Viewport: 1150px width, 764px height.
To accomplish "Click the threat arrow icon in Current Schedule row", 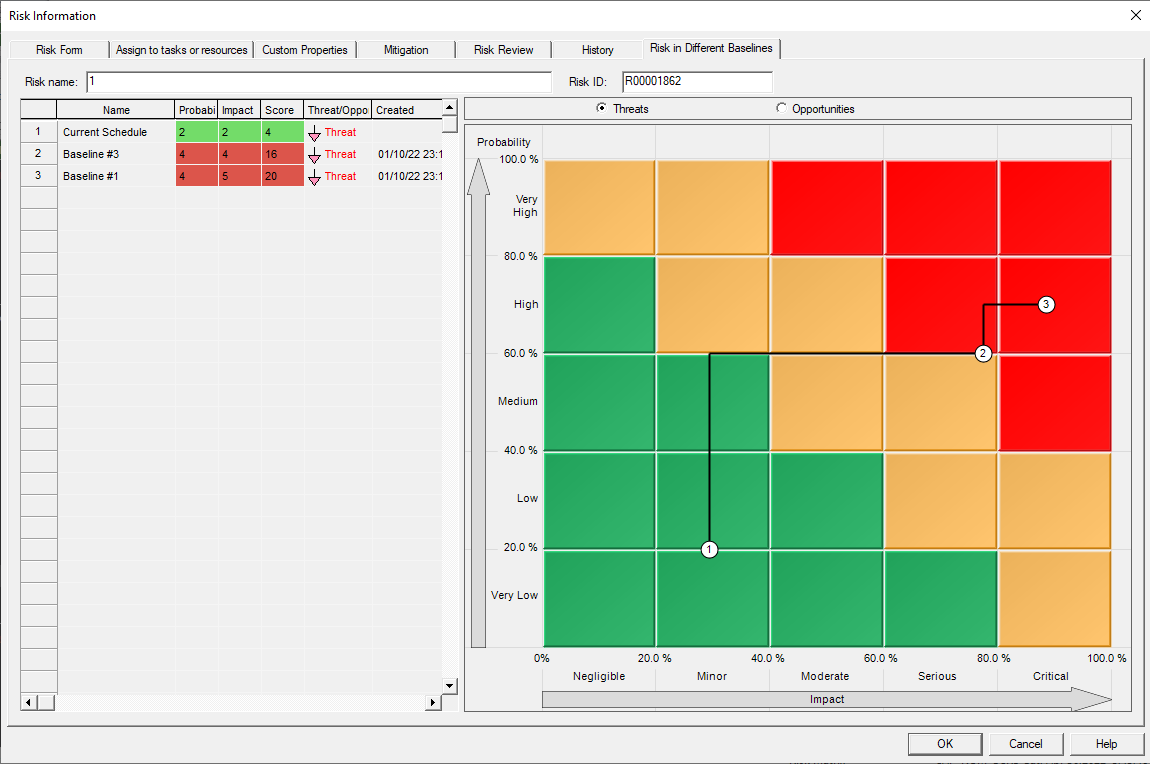I will click(x=314, y=133).
